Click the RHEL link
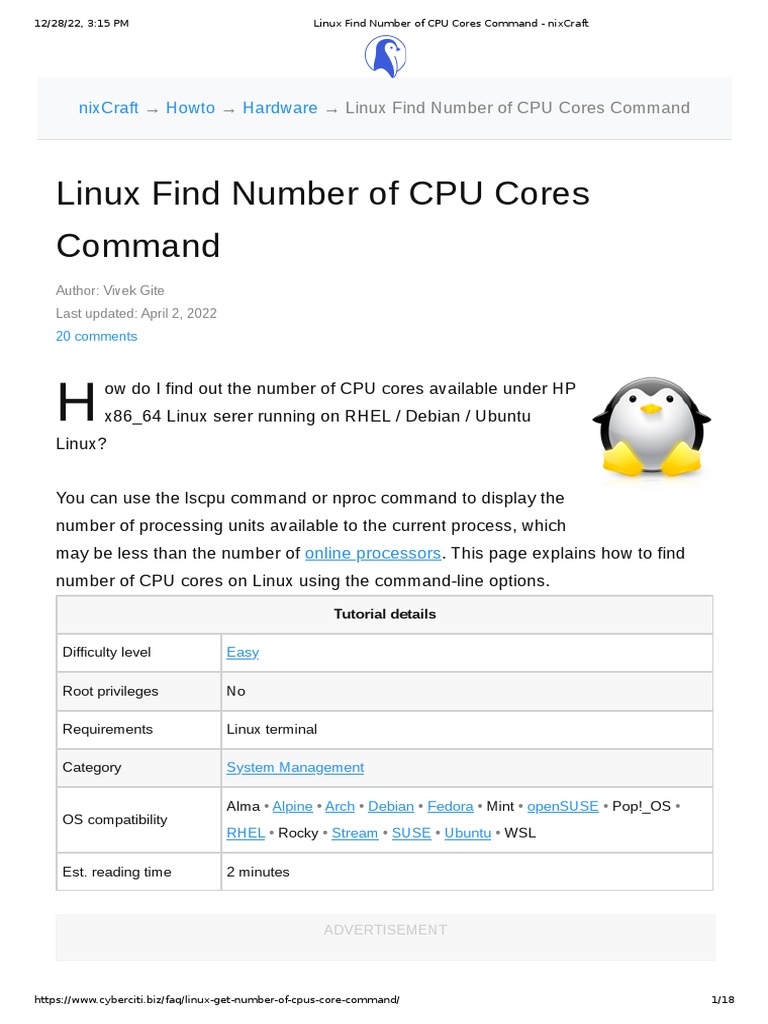768x1024 pixels. [x=246, y=833]
